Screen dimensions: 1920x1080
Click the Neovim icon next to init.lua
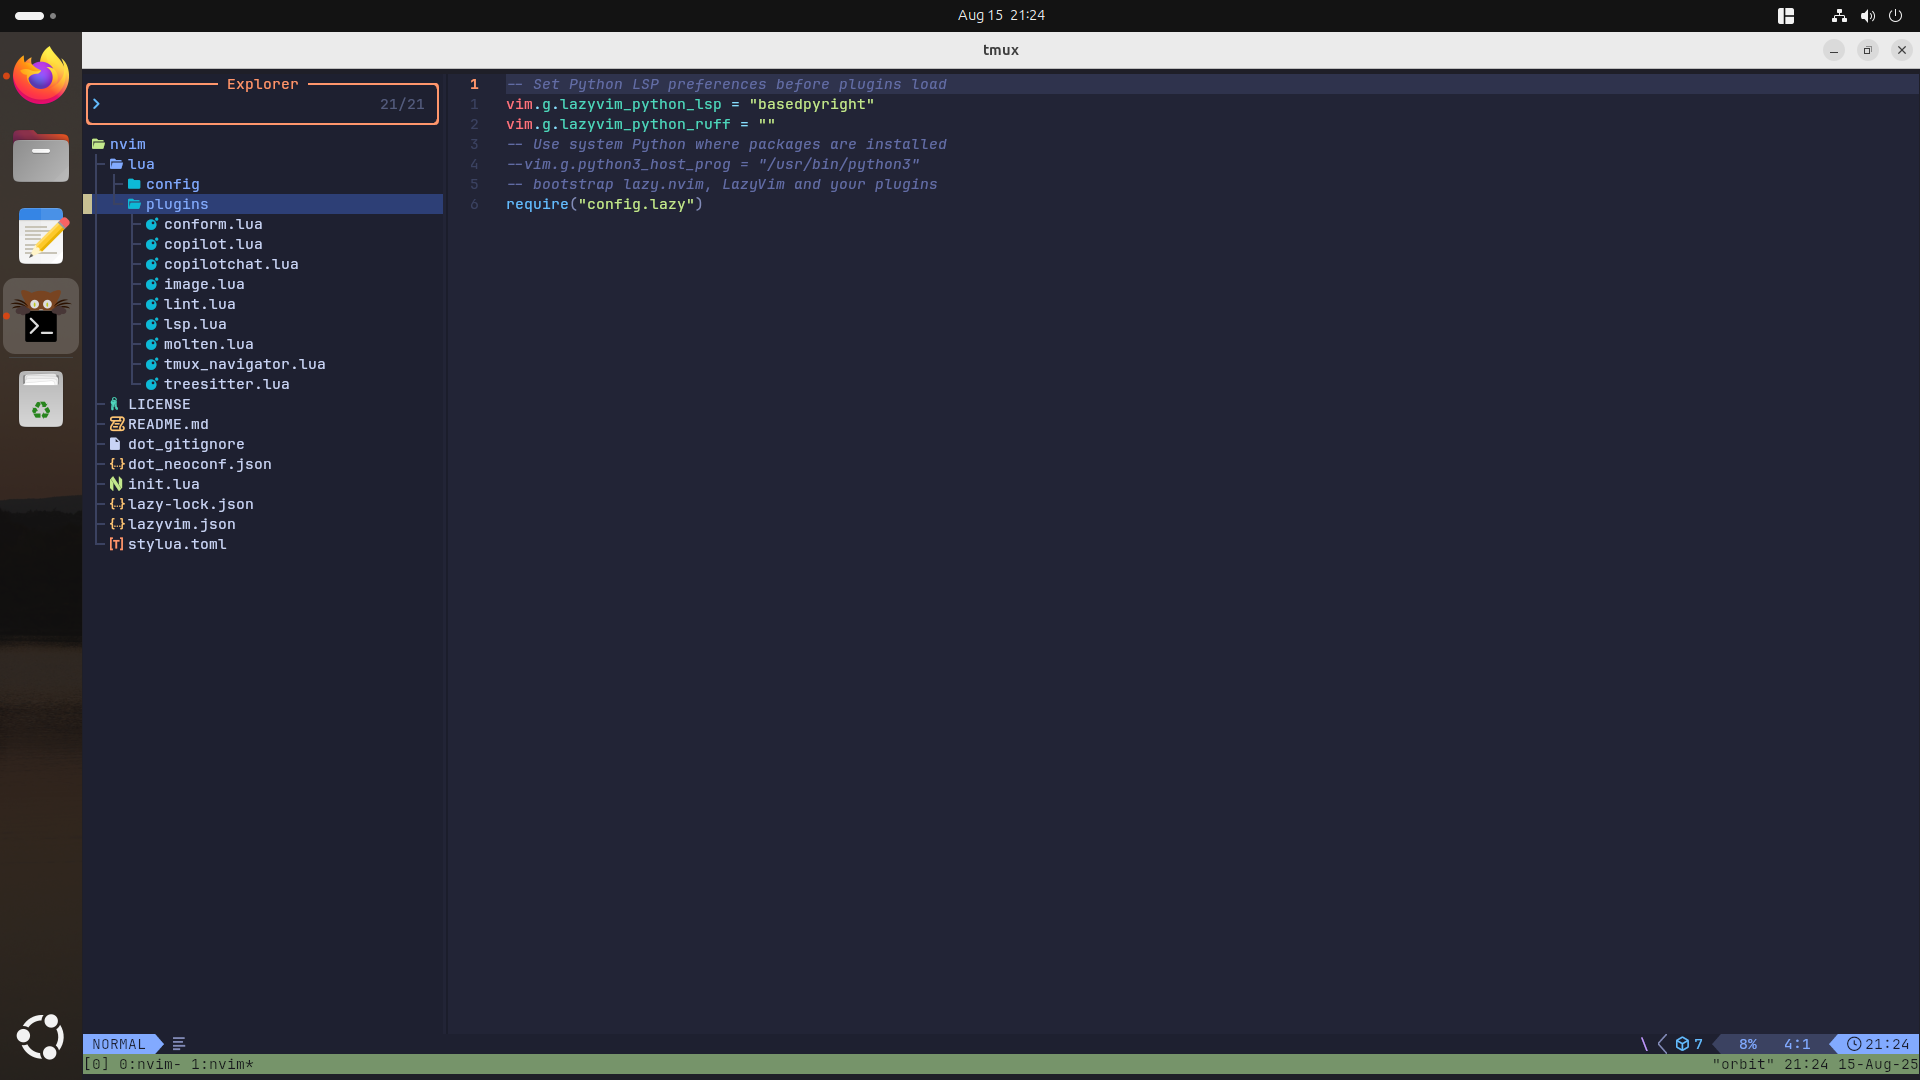tap(116, 484)
